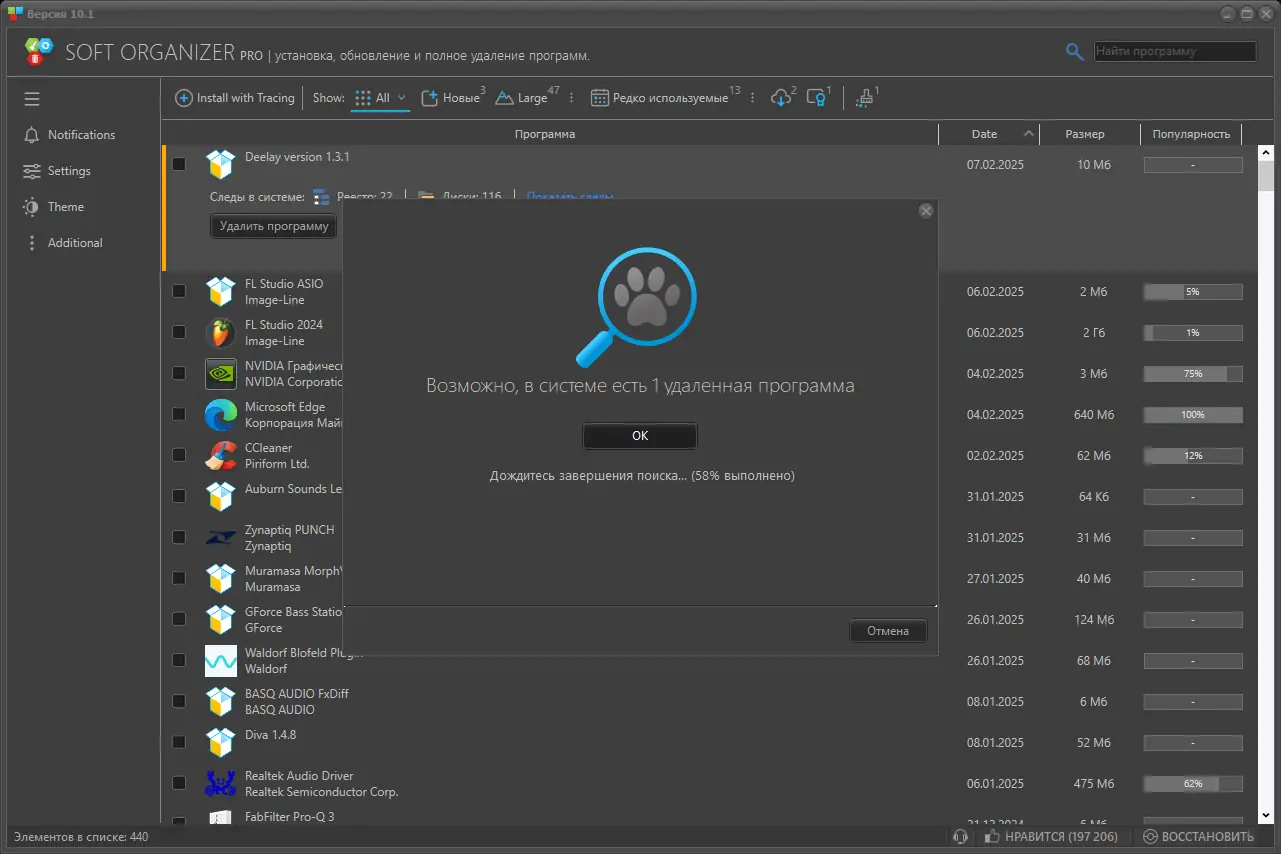Click the cleanup broom icon in the toolbar

click(x=865, y=98)
